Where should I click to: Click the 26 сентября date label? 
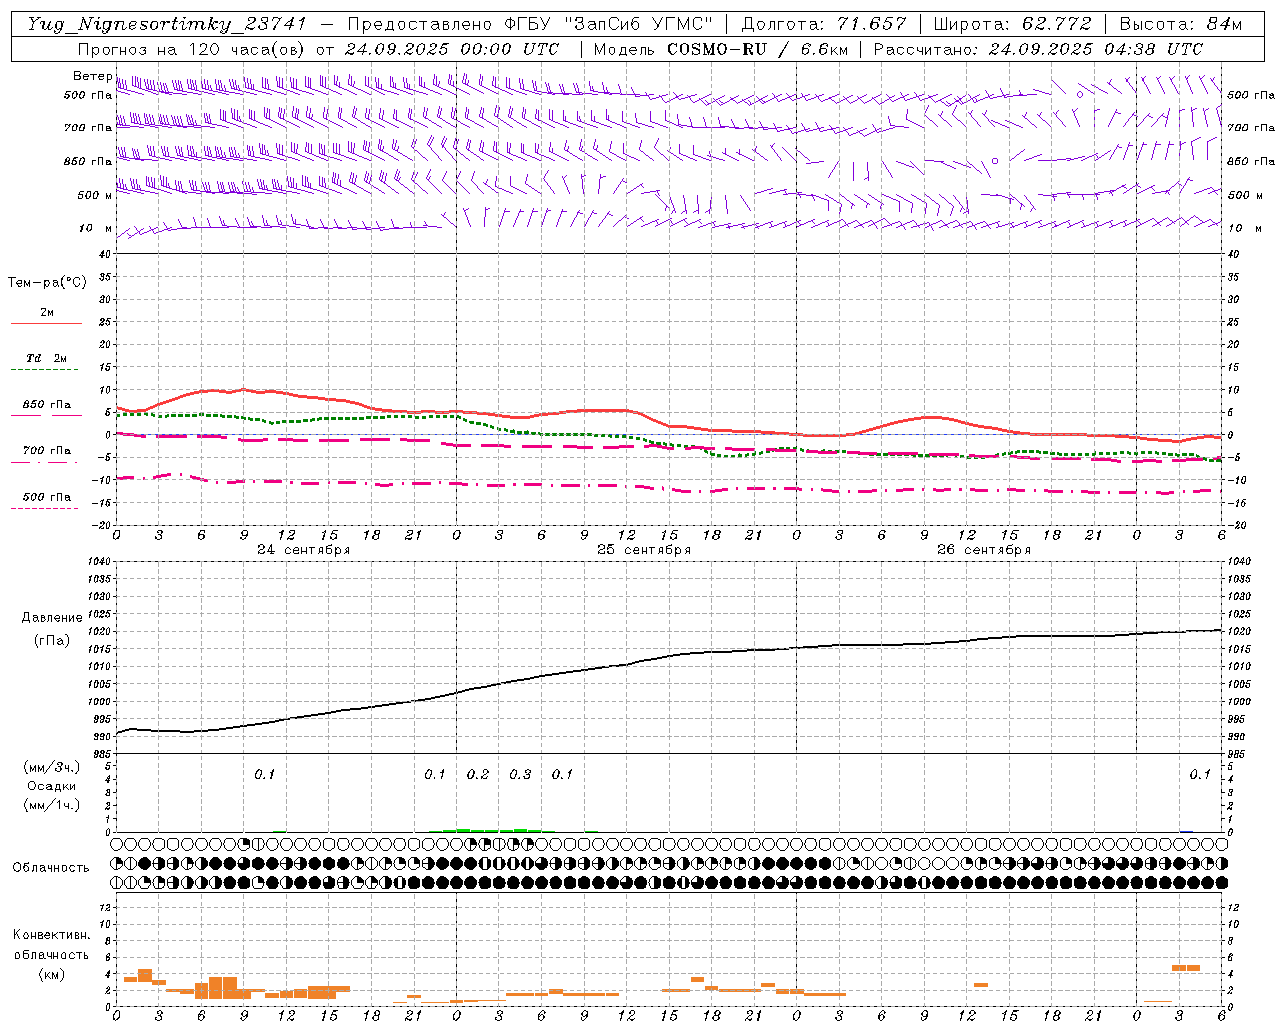click(984, 550)
